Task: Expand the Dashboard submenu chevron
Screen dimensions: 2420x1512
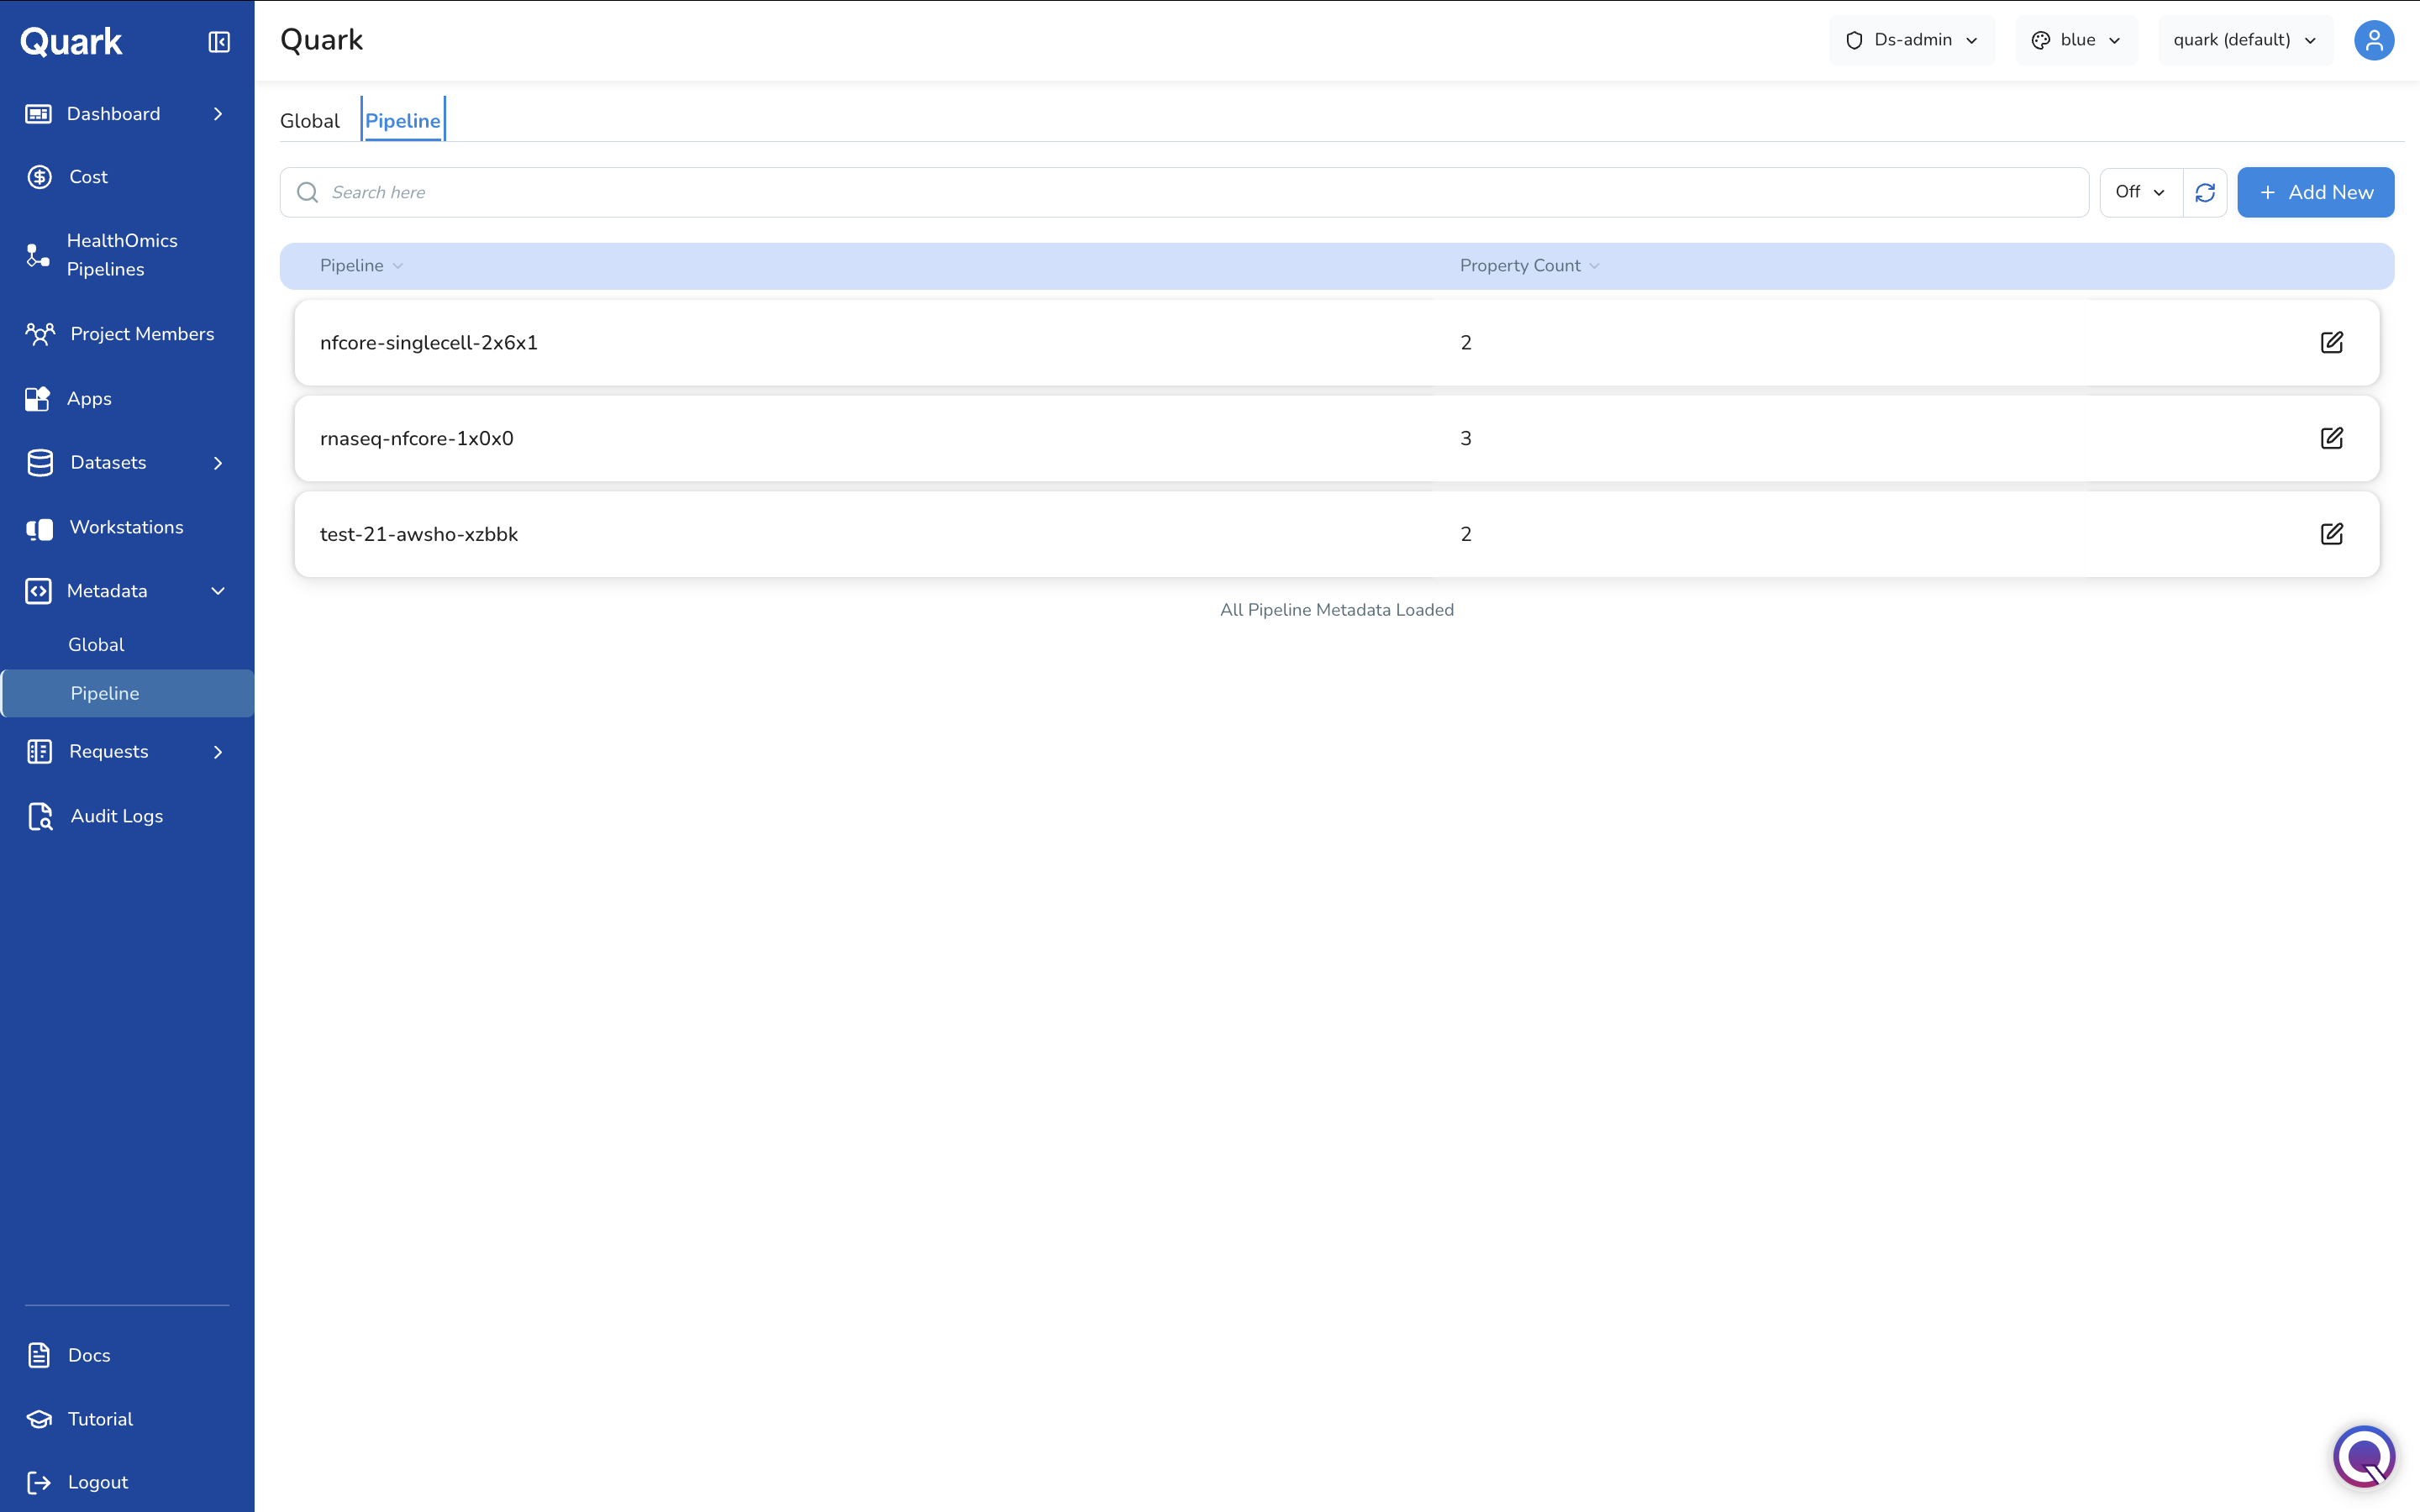Action: point(218,114)
